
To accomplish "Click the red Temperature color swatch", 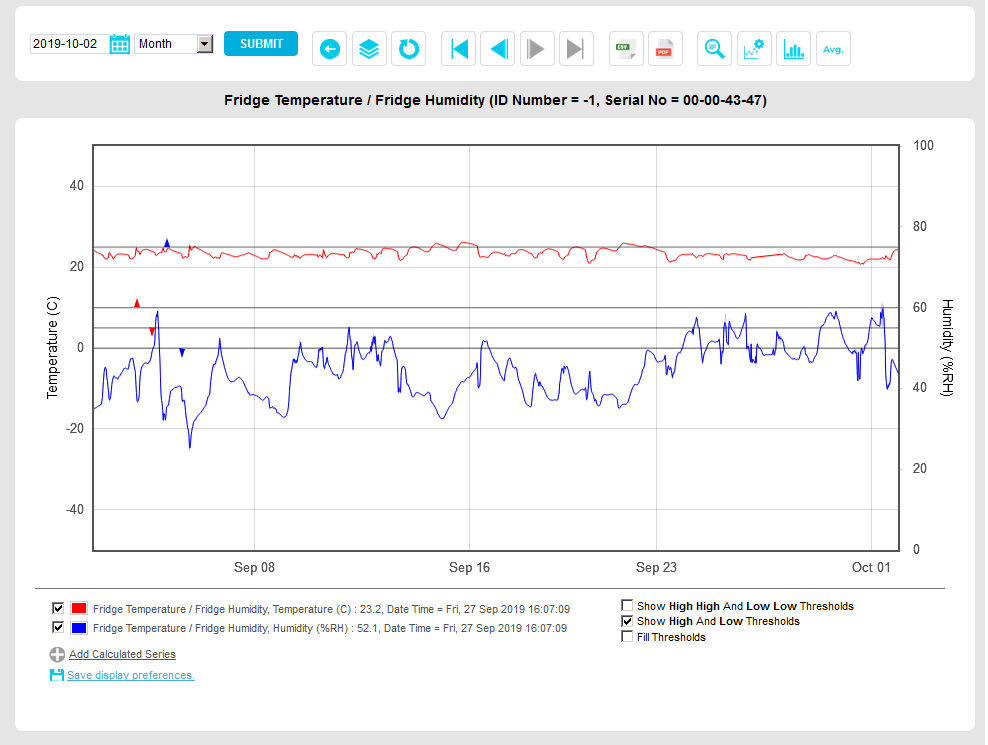I will coord(78,608).
